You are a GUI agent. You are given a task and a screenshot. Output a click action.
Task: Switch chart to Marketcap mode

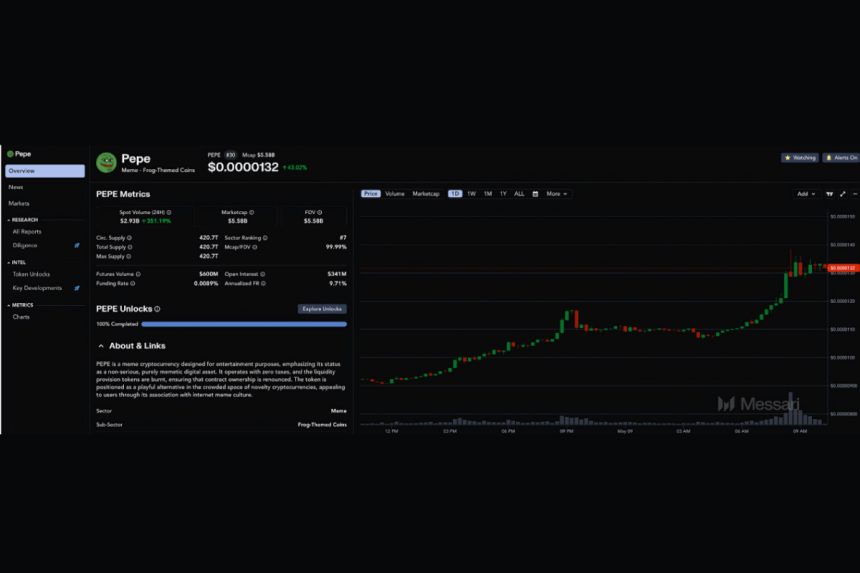pos(426,194)
